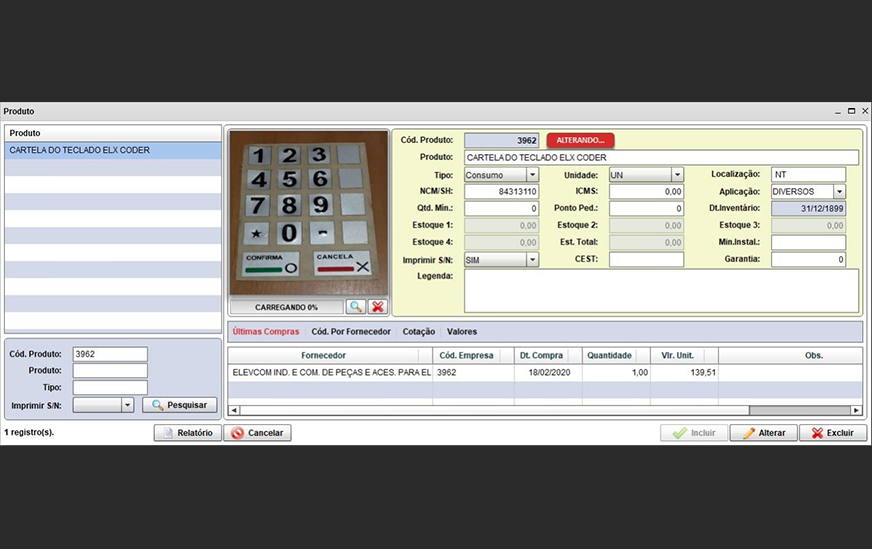Focus the Qtd. Mín. field

(502, 209)
